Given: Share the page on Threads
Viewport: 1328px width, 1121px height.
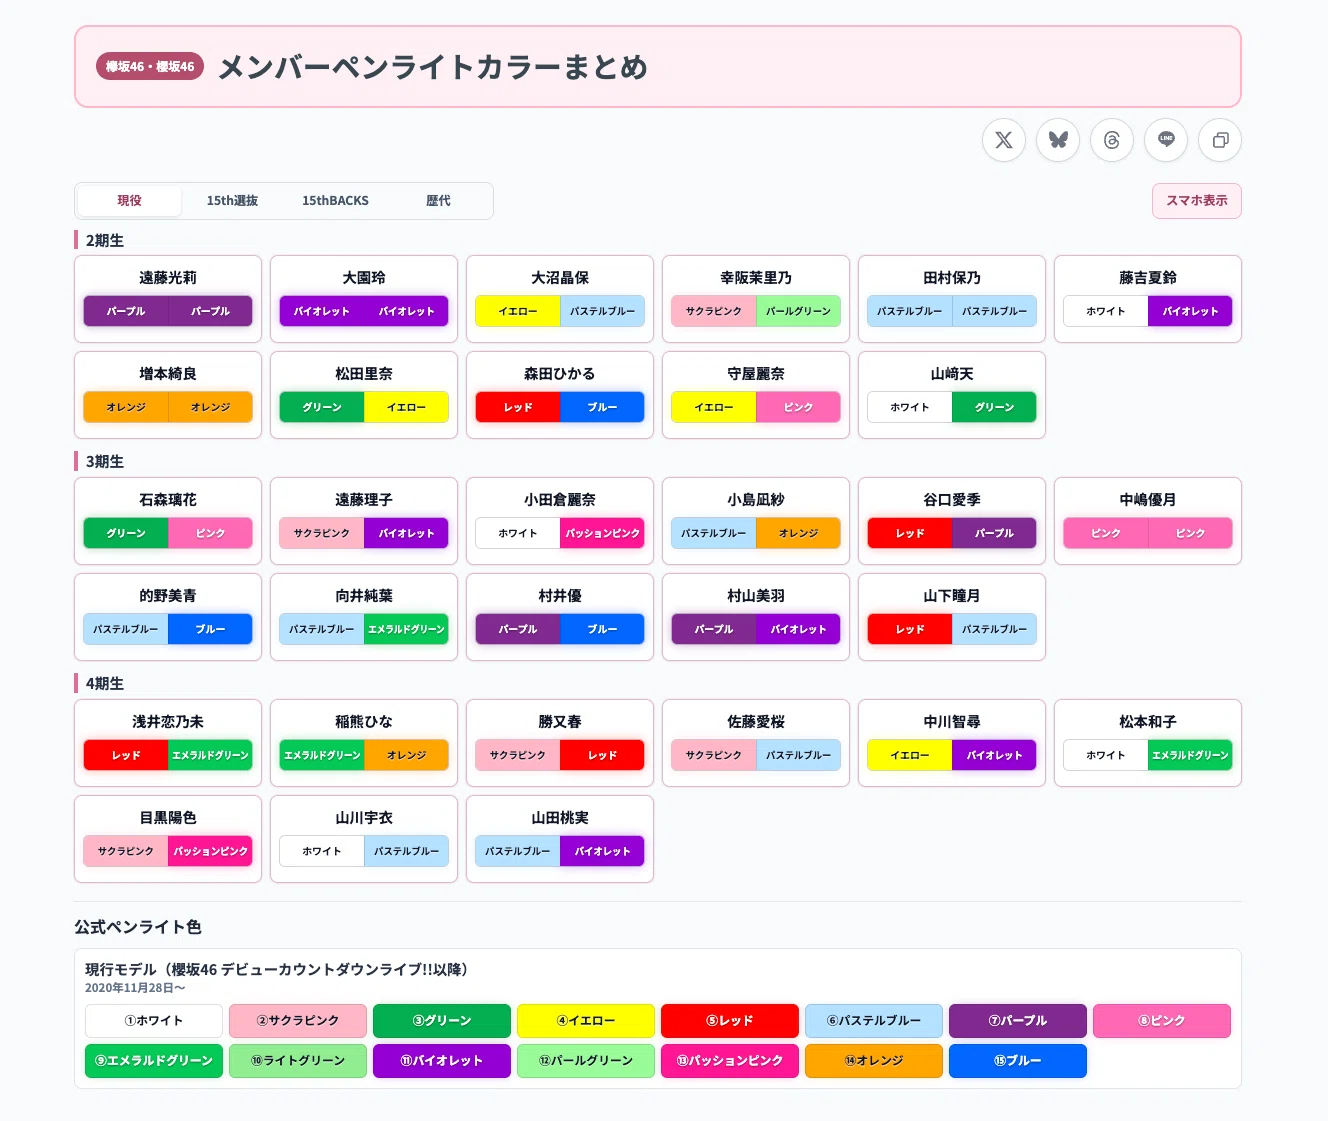Looking at the screenshot, I should click(1112, 140).
